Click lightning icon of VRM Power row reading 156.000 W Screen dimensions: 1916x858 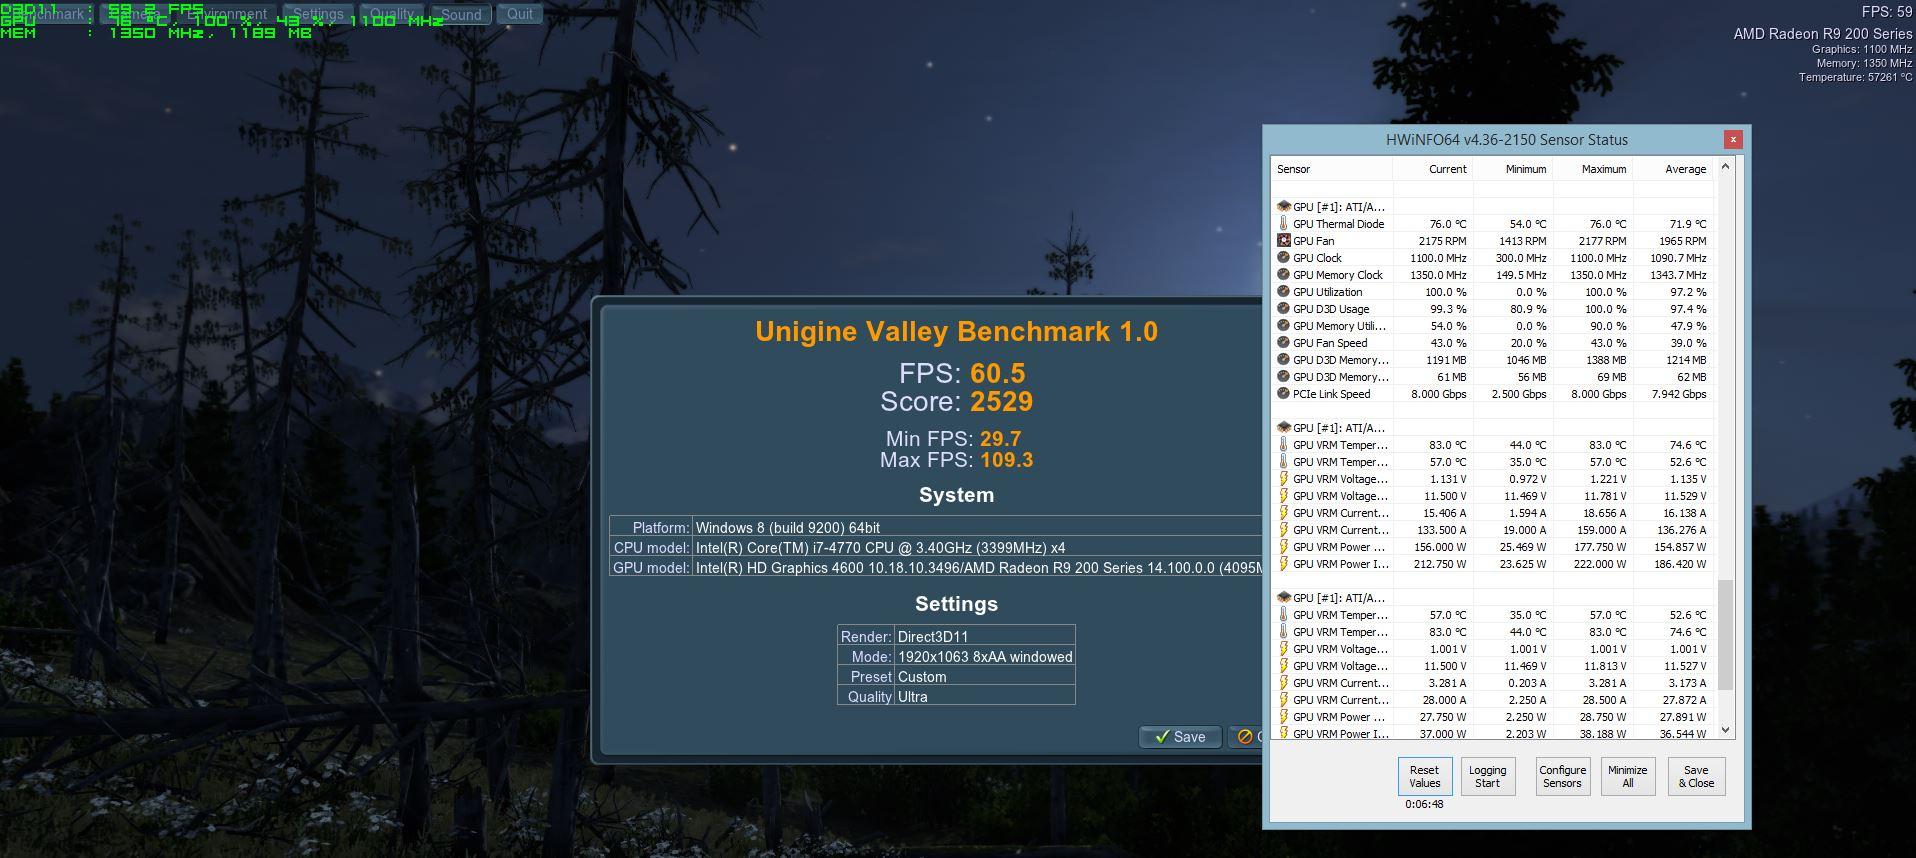click(x=1283, y=547)
